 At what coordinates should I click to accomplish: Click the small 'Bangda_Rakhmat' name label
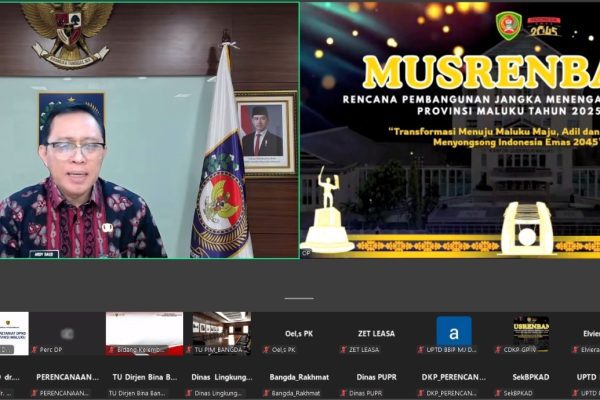point(296,393)
